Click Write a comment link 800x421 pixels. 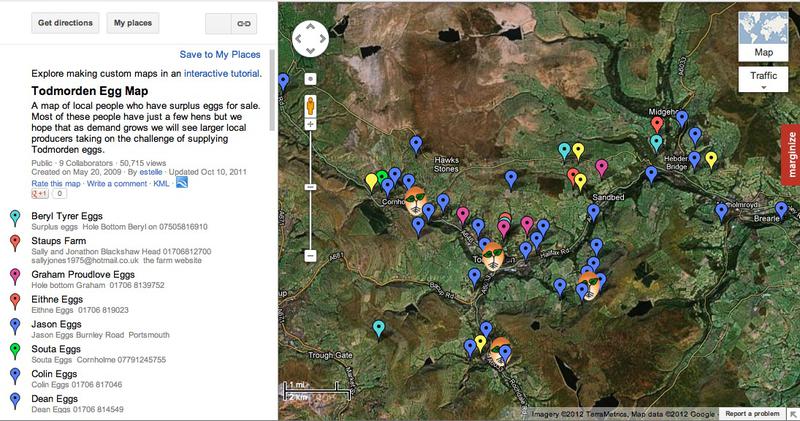pos(117,183)
